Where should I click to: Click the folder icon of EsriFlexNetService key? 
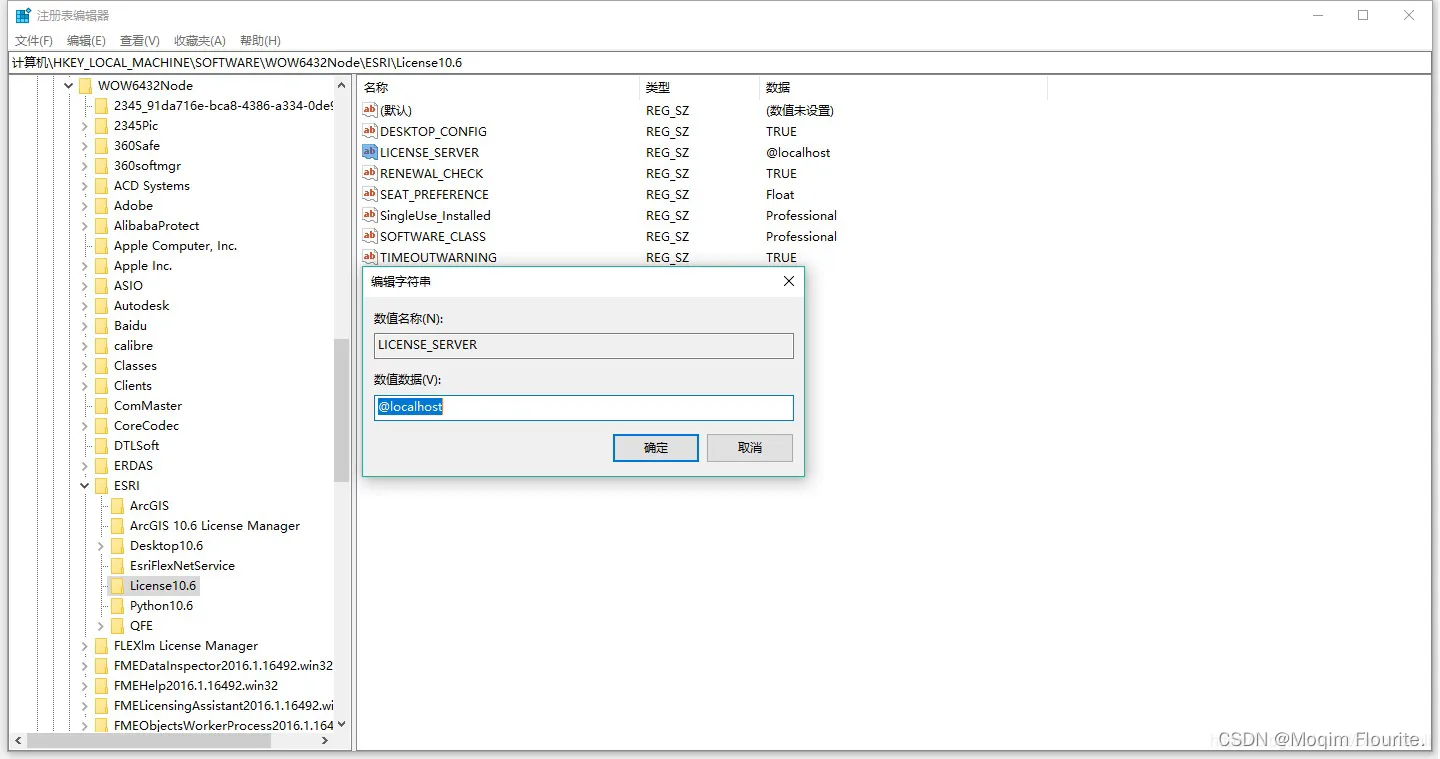coord(117,565)
